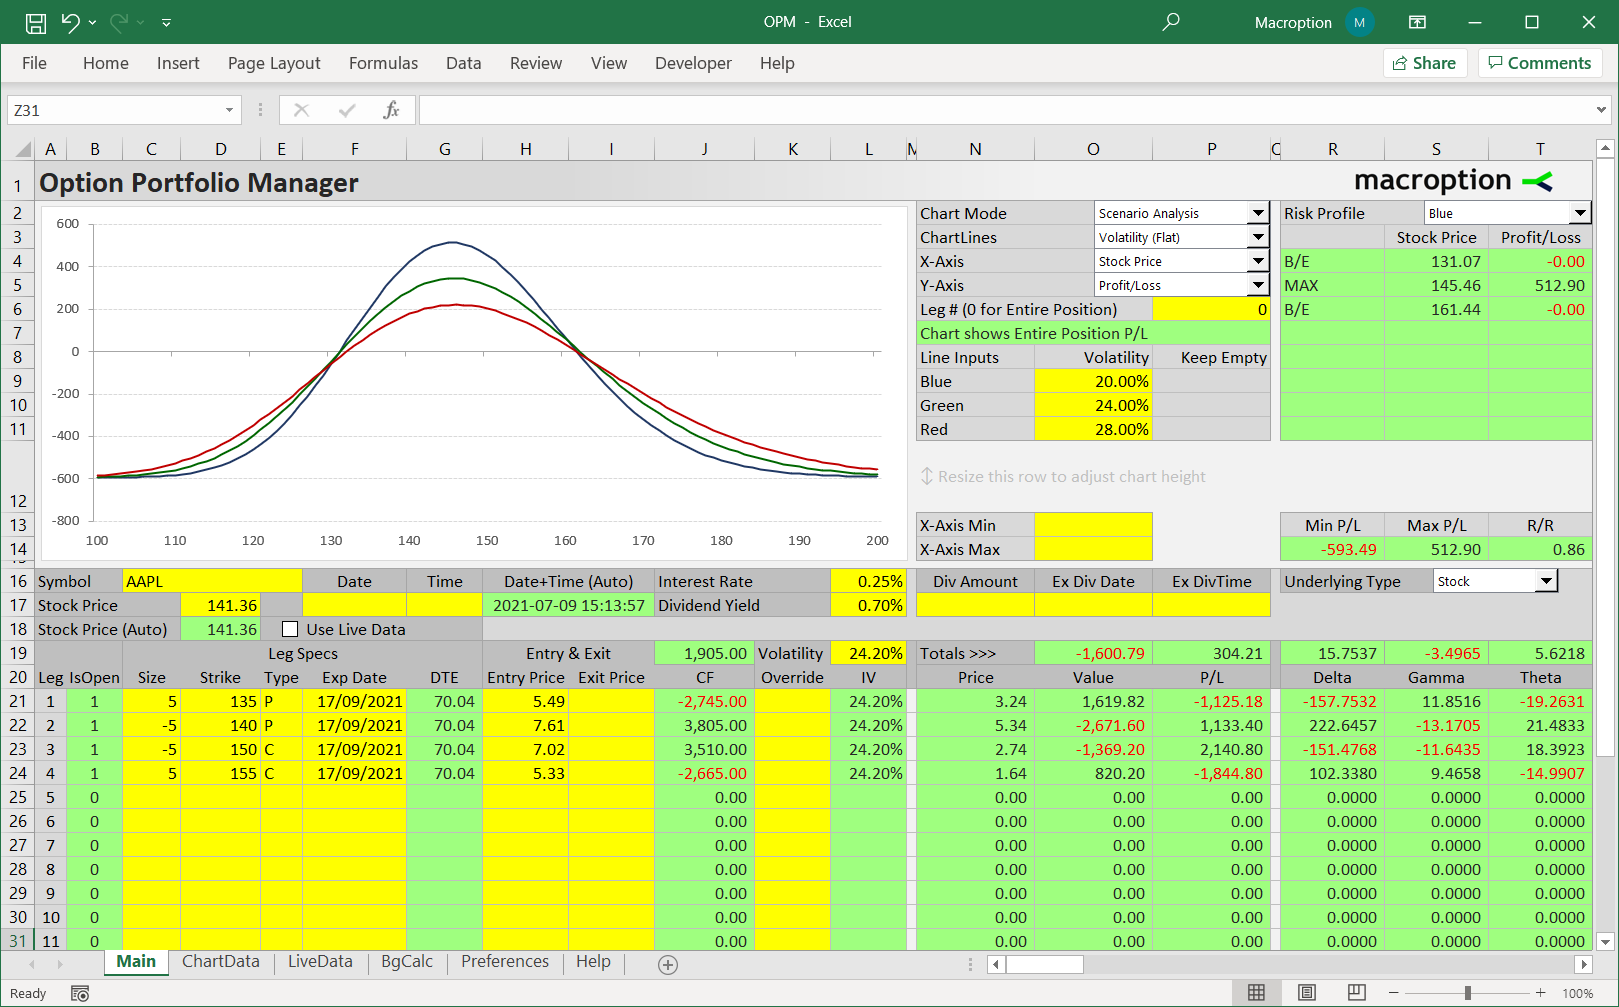1619x1007 pixels.
Task: Click the Redo arrow icon
Action: coord(119,22)
